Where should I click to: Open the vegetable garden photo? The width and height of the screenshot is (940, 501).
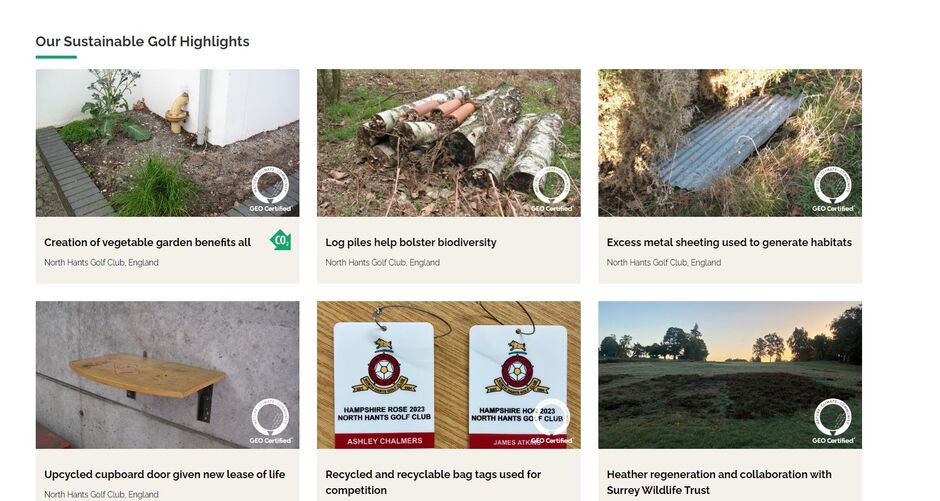tap(167, 143)
